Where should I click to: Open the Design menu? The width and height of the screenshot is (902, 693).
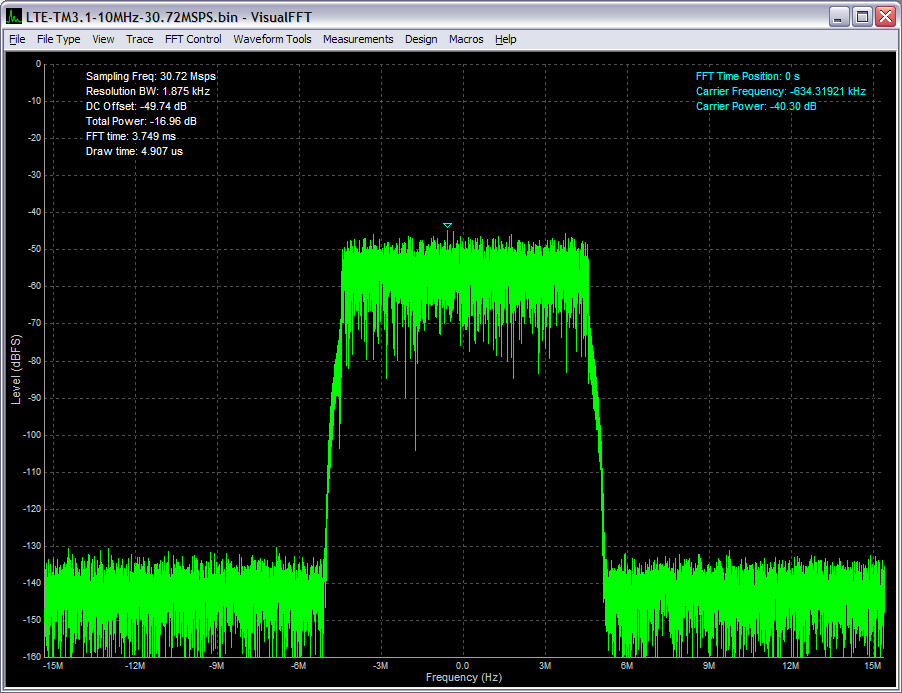tap(421, 39)
